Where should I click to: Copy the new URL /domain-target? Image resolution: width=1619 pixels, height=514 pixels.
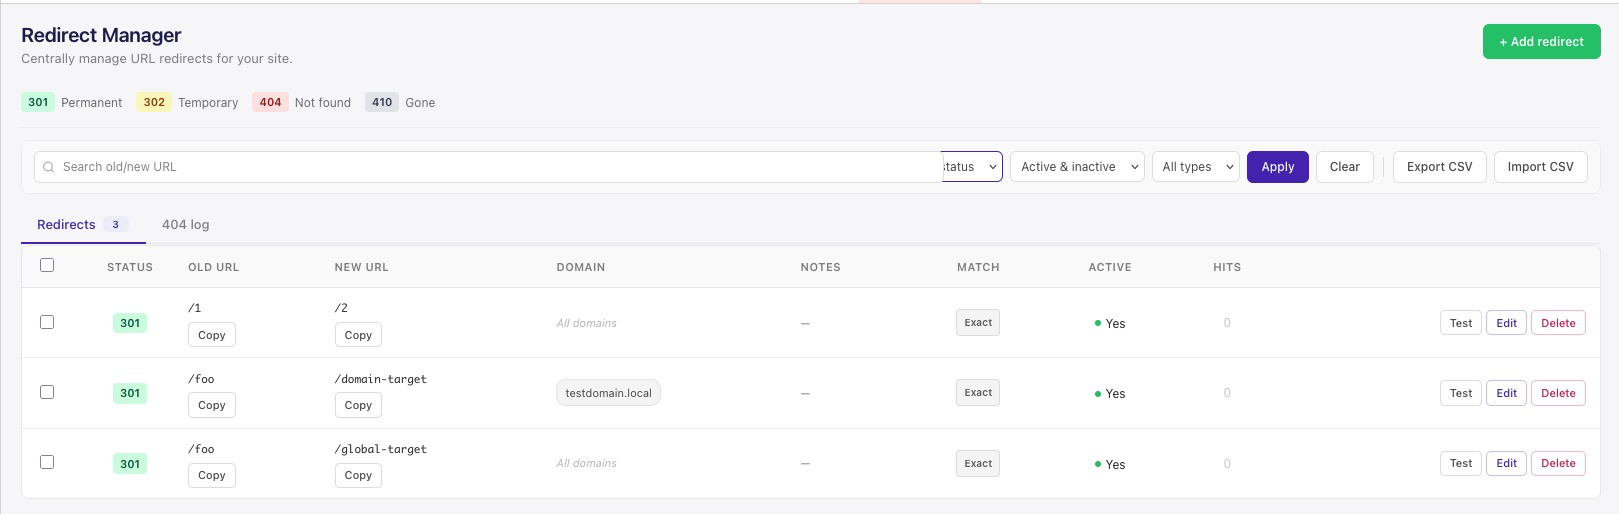pyautogui.click(x=358, y=405)
